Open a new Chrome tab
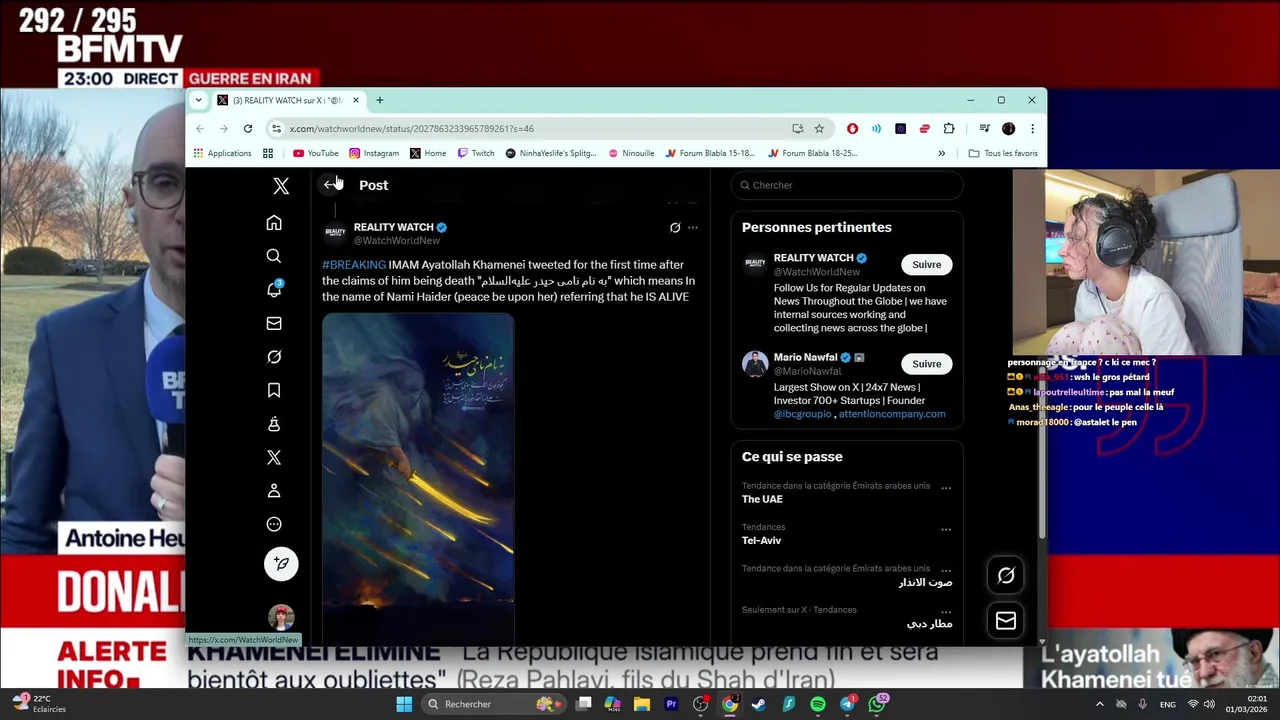1280x720 pixels. (380, 100)
